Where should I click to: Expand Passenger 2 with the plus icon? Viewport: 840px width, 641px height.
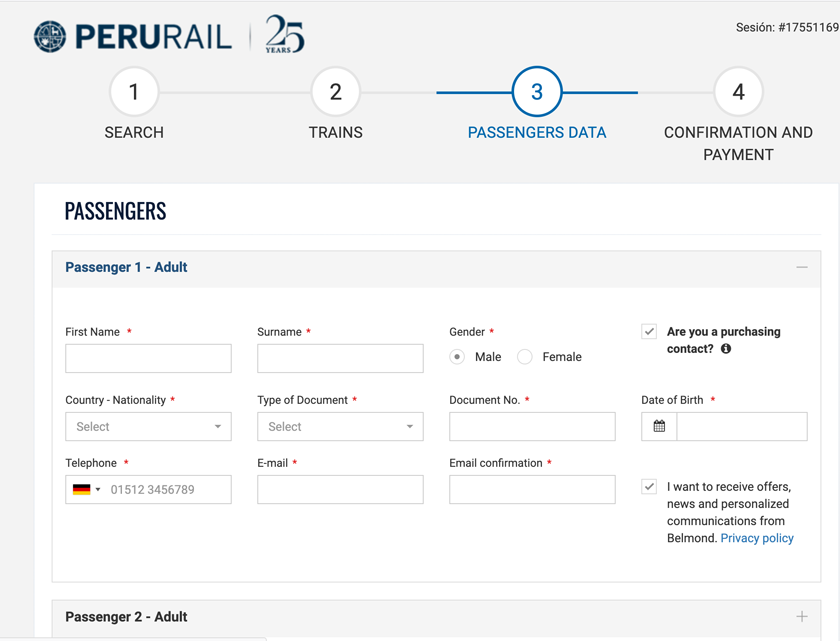(802, 617)
